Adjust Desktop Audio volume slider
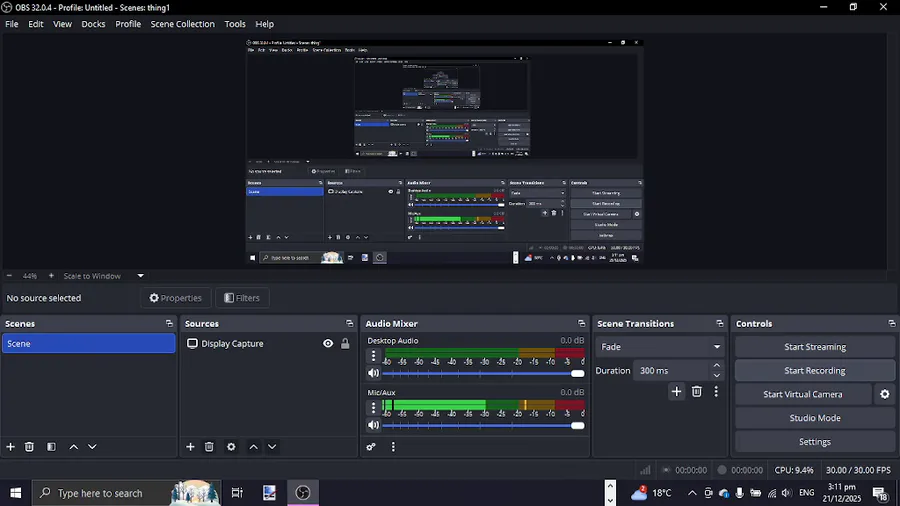 pyautogui.click(x=483, y=373)
